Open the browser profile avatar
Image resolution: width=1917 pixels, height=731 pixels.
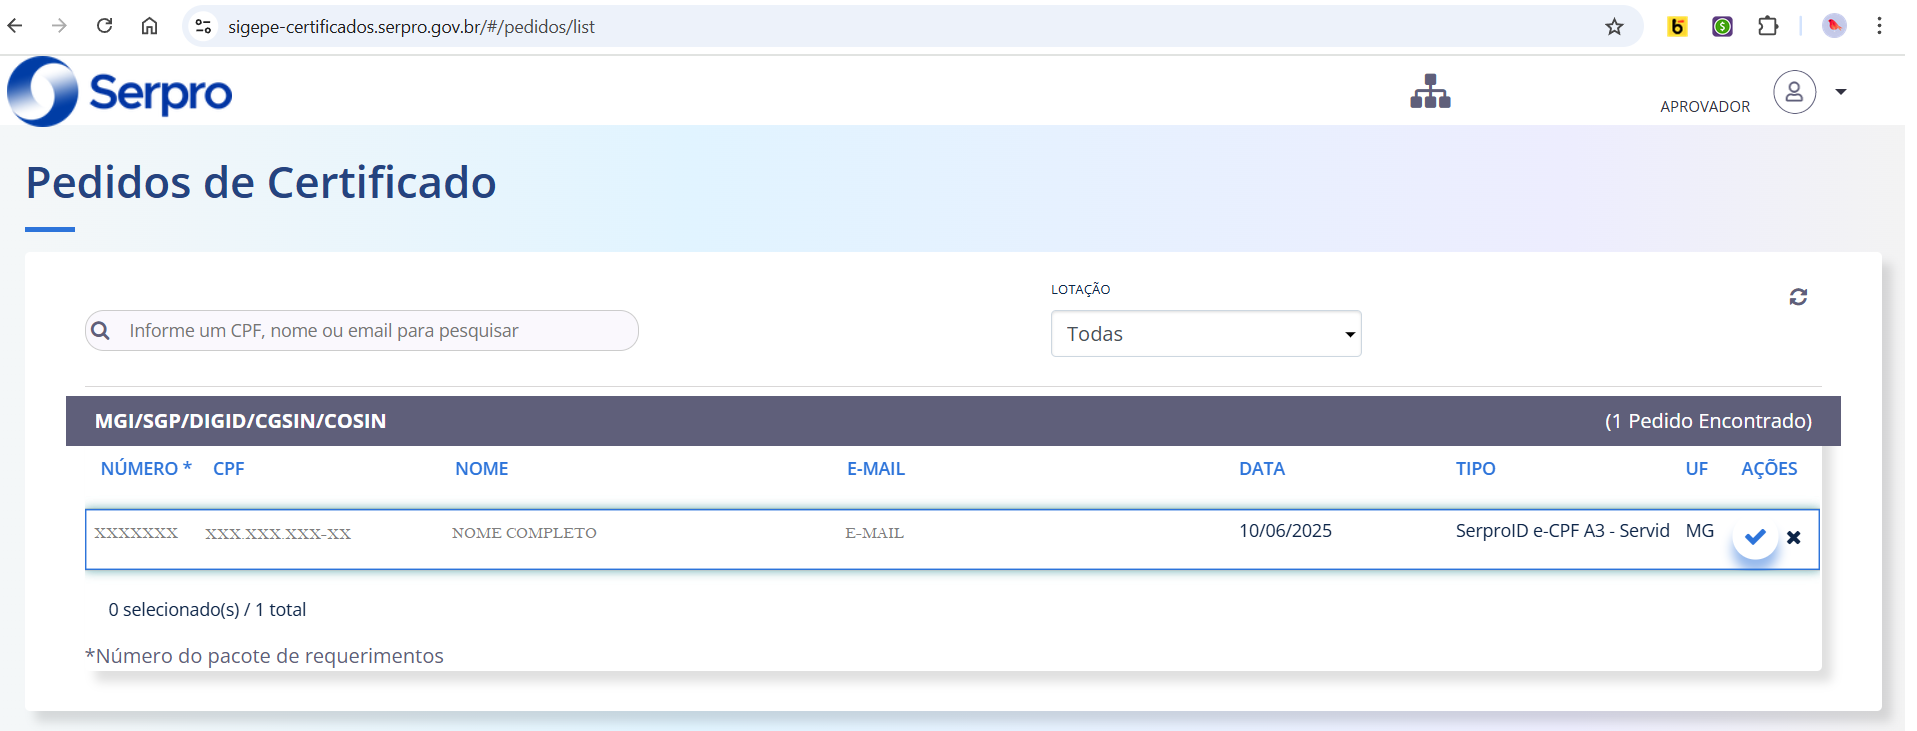pos(1834,26)
